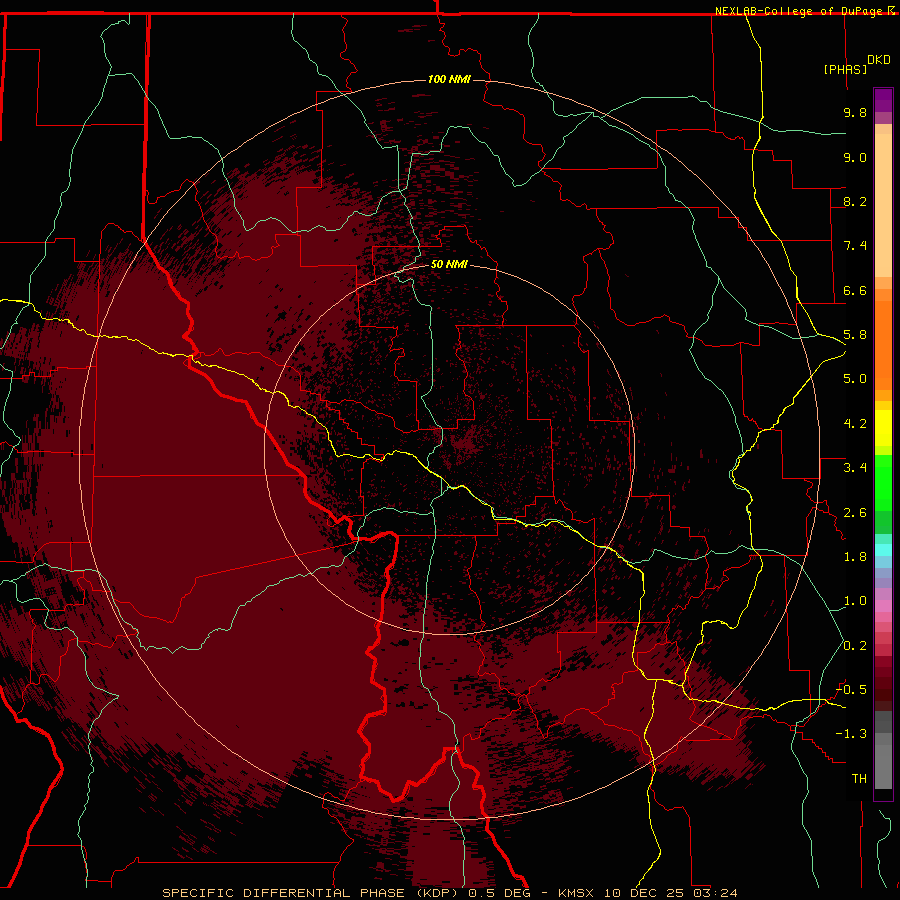Click the DKD legend title

pyautogui.click(x=879, y=60)
